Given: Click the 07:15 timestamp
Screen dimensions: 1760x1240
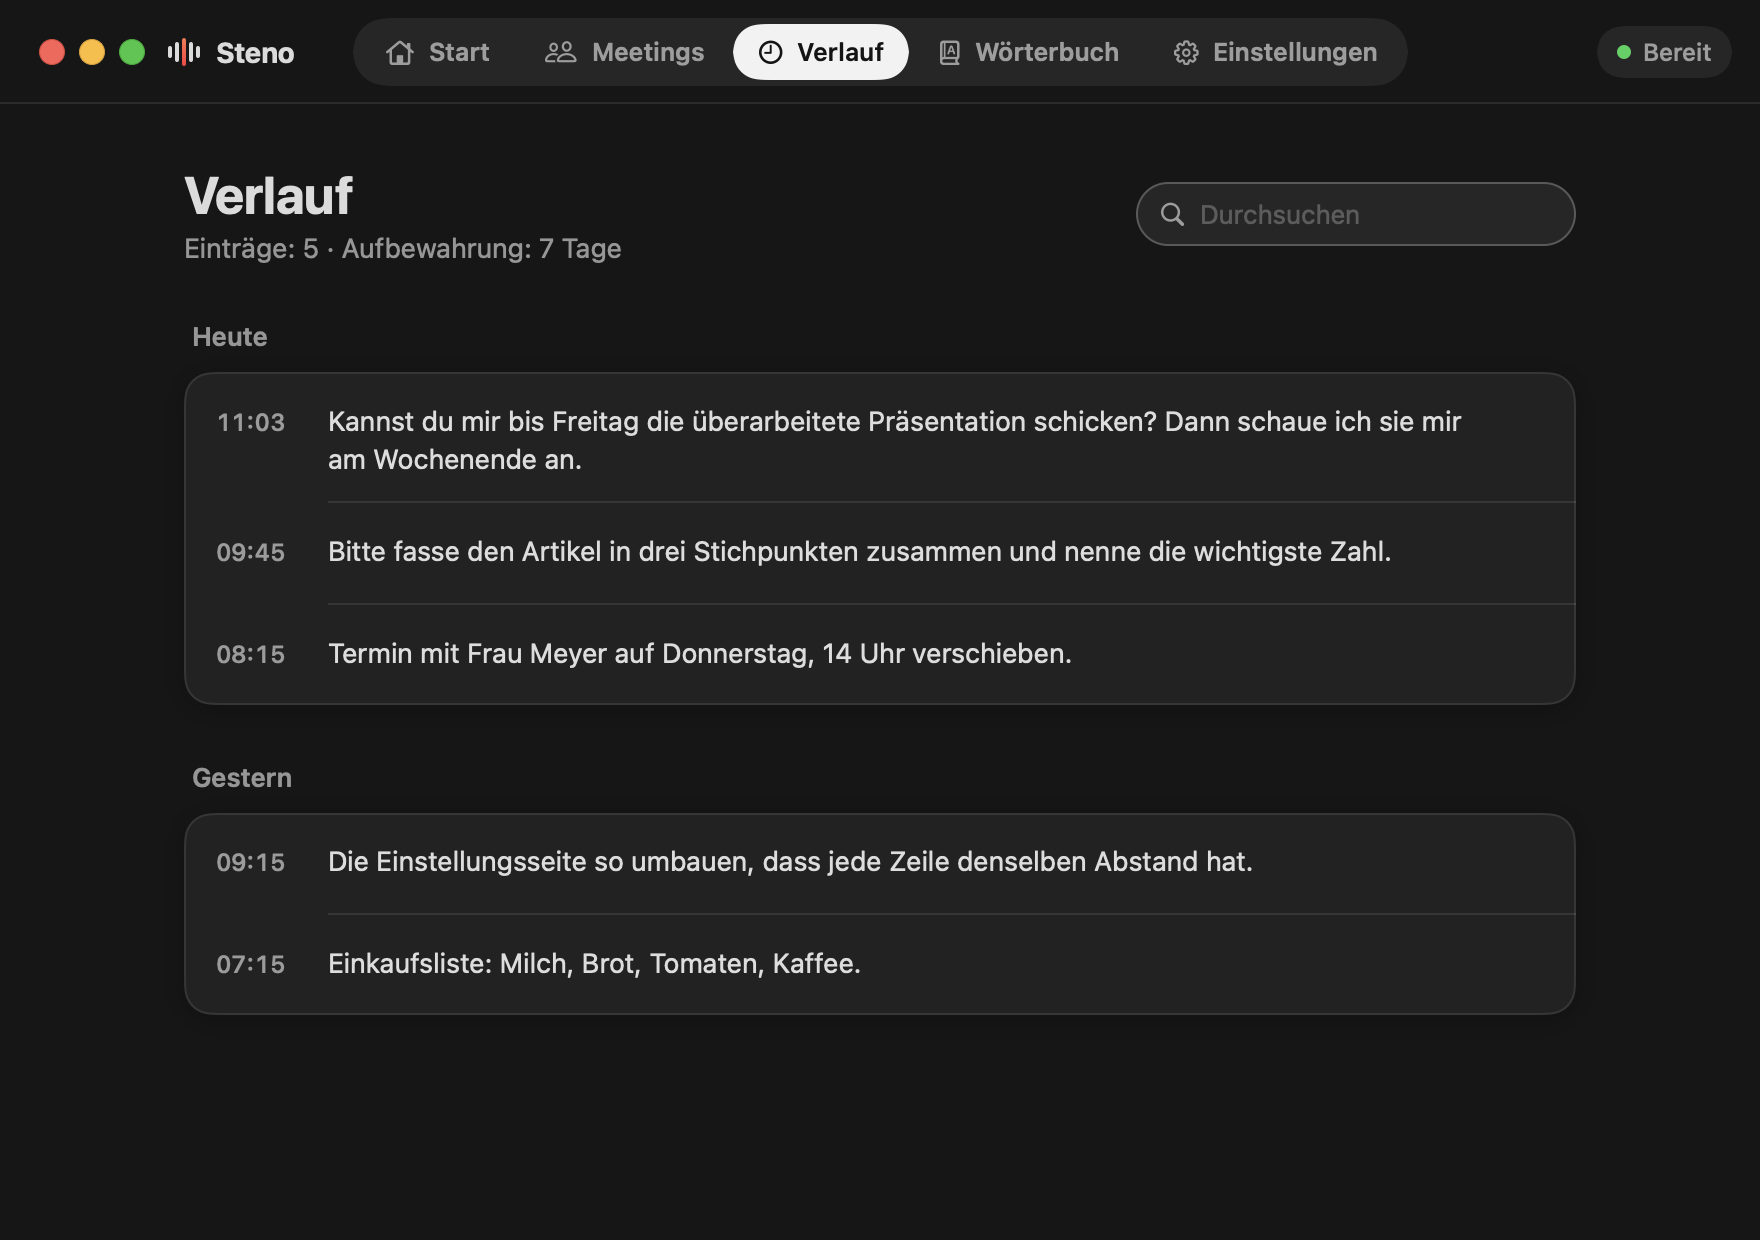Looking at the screenshot, I should [x=251, y=965].
